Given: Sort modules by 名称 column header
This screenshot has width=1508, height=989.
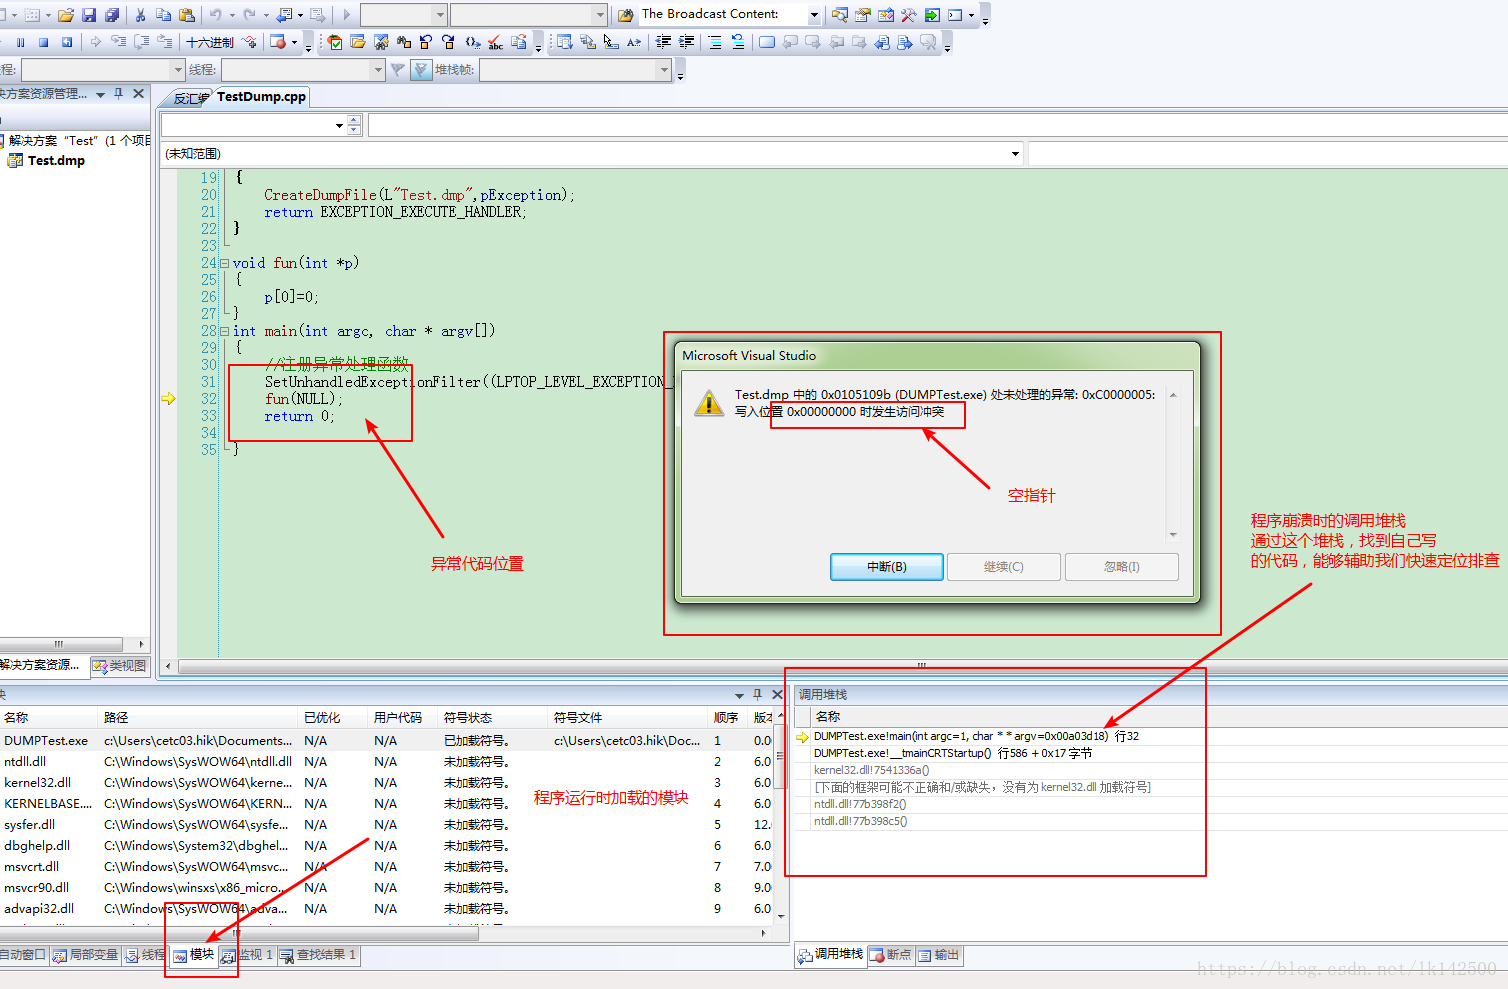Looking at the screenshot, I should pyautogui.click(x=49, y=718).
